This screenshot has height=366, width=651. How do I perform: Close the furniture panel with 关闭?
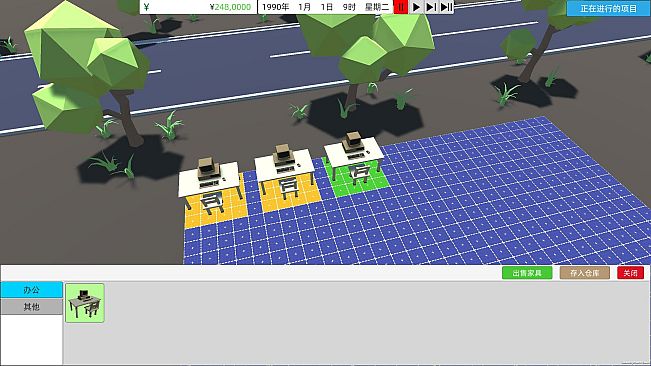[630, 273]
